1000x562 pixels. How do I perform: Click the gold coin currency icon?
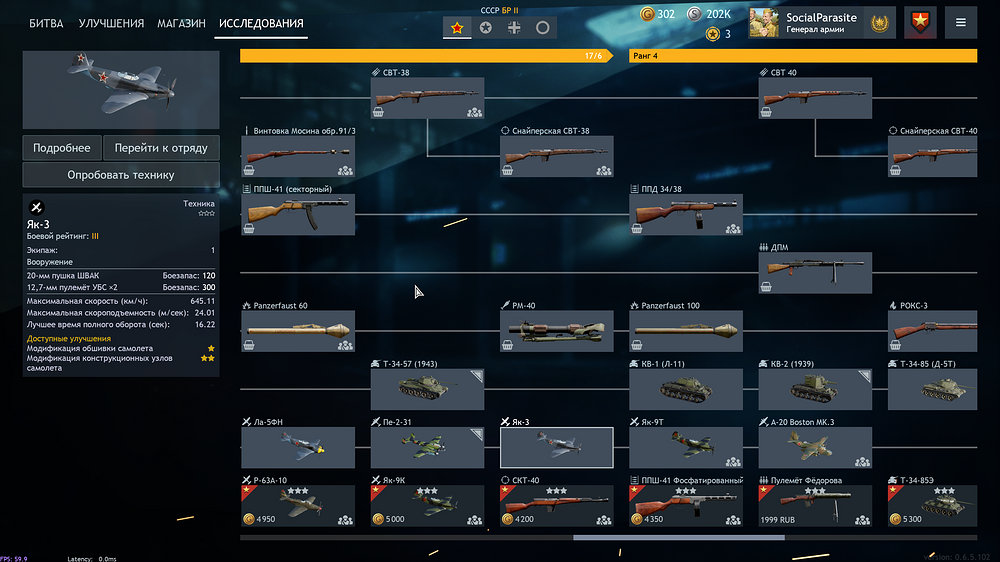pyautogui.click(x=647, y=14)
